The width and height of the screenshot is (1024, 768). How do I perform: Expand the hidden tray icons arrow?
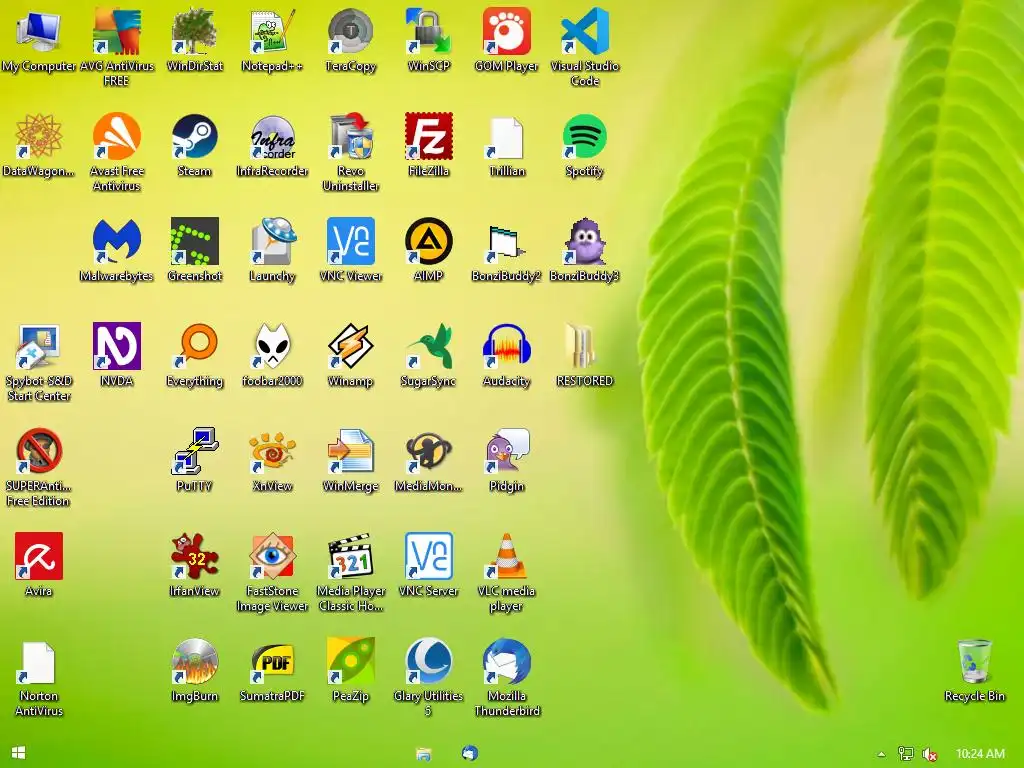(881, 754)
